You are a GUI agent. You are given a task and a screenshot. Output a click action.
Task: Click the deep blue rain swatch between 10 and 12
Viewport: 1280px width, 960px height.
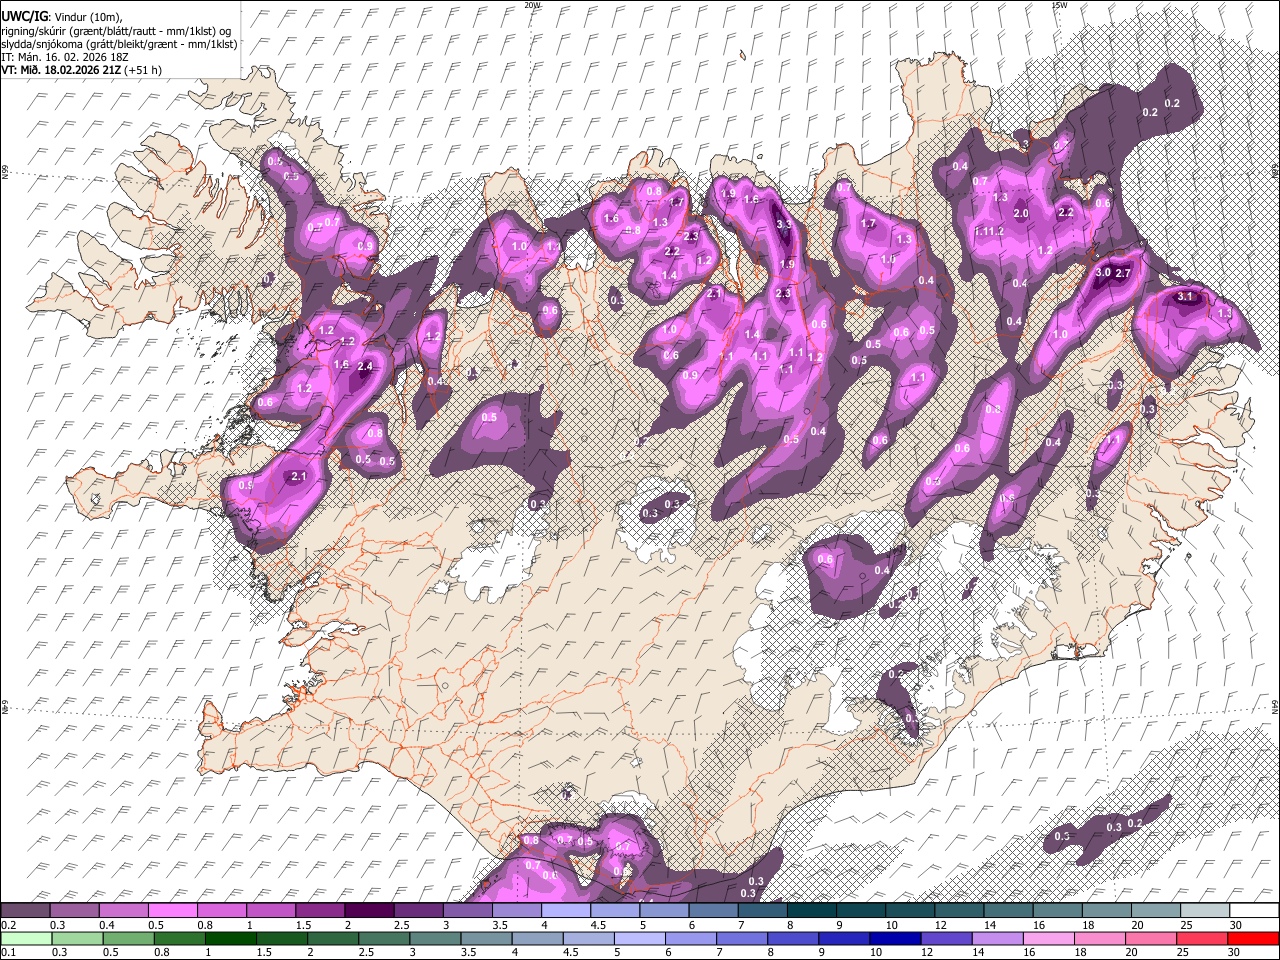[895, 938]
